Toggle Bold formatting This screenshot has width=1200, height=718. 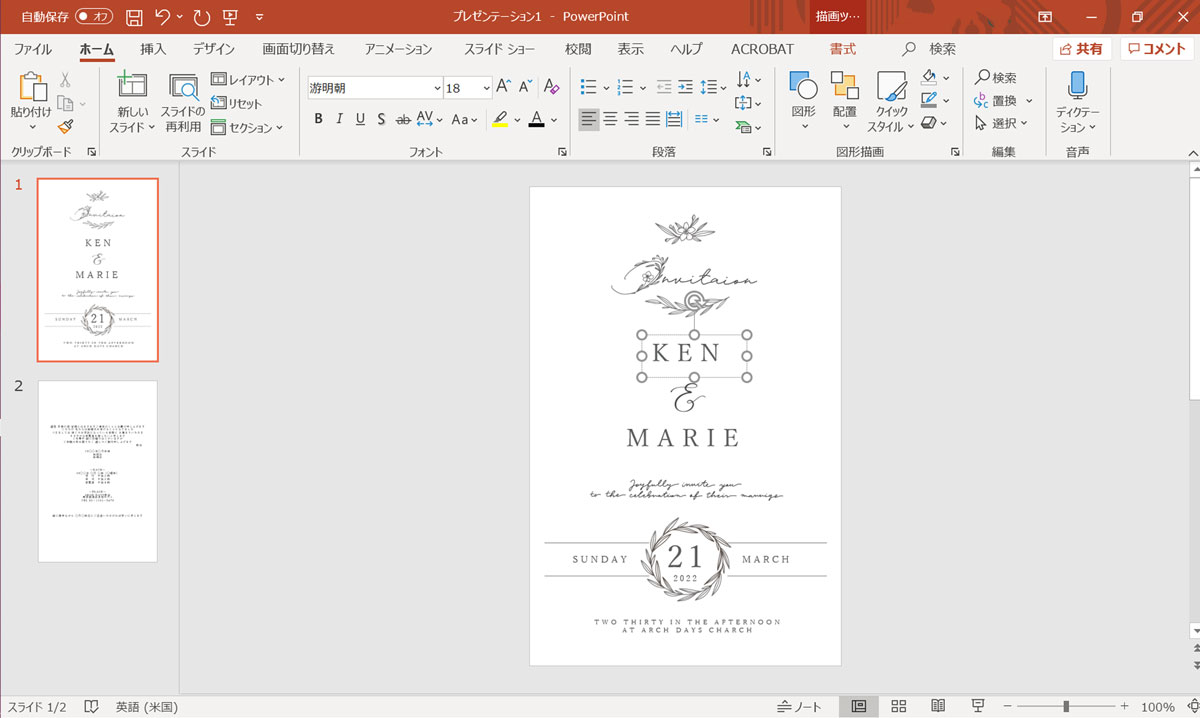pyautogui.click(x=318, y=119)
